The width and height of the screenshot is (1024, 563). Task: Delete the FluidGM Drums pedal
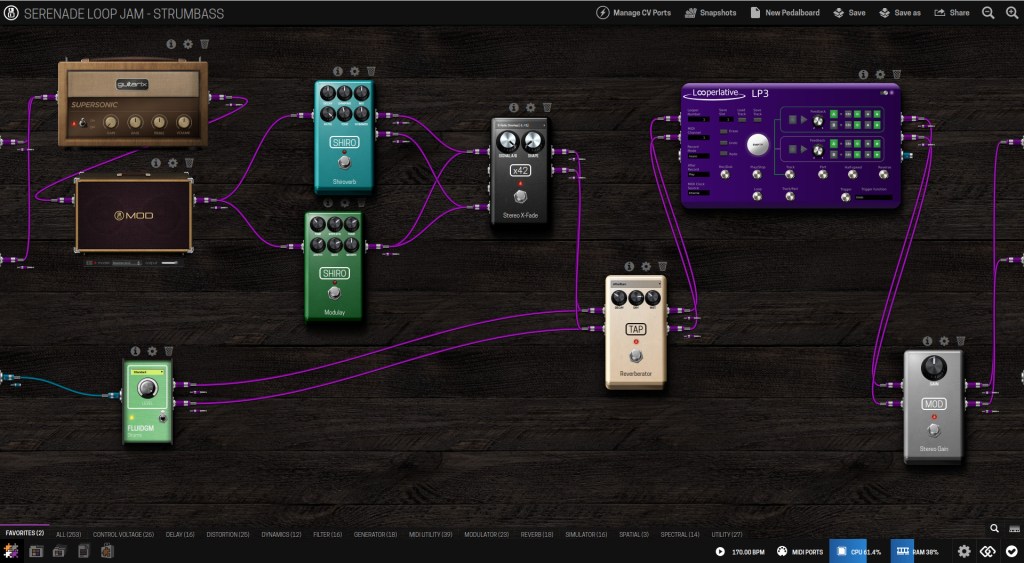tap(168, 351)
